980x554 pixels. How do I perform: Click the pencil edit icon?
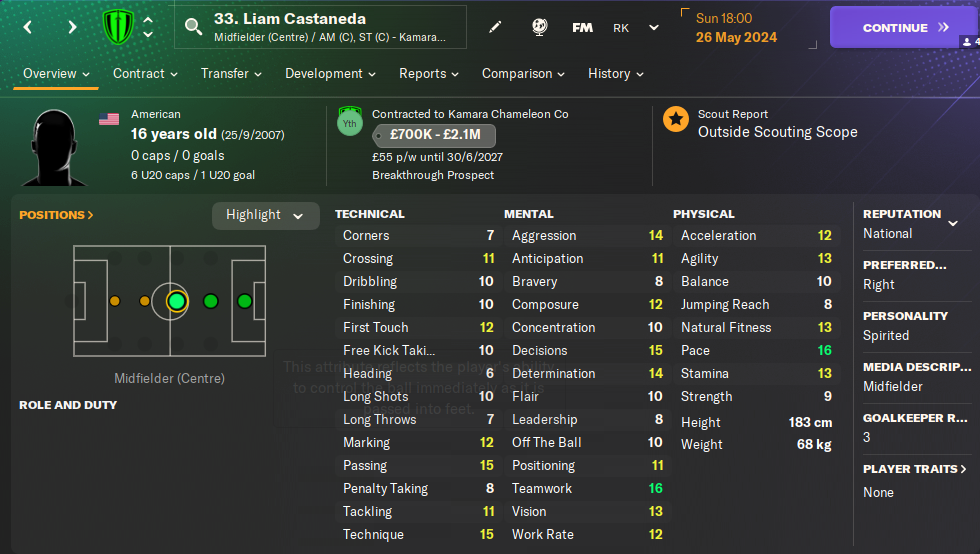tap(495, 27)
